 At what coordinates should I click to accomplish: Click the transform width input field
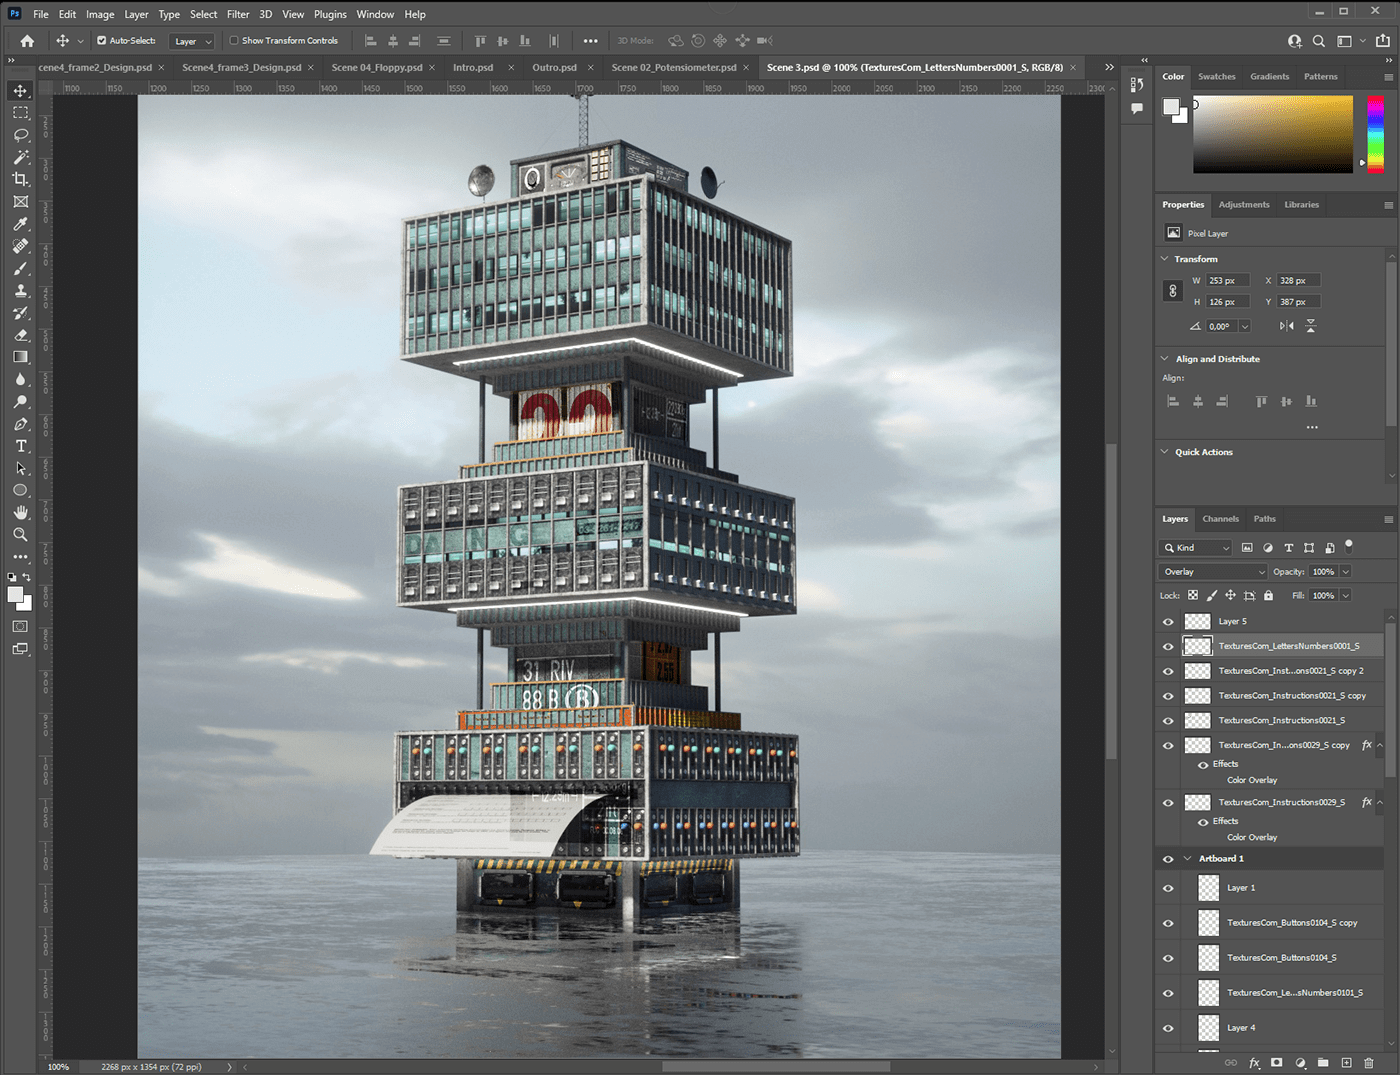click(1228, 281)
